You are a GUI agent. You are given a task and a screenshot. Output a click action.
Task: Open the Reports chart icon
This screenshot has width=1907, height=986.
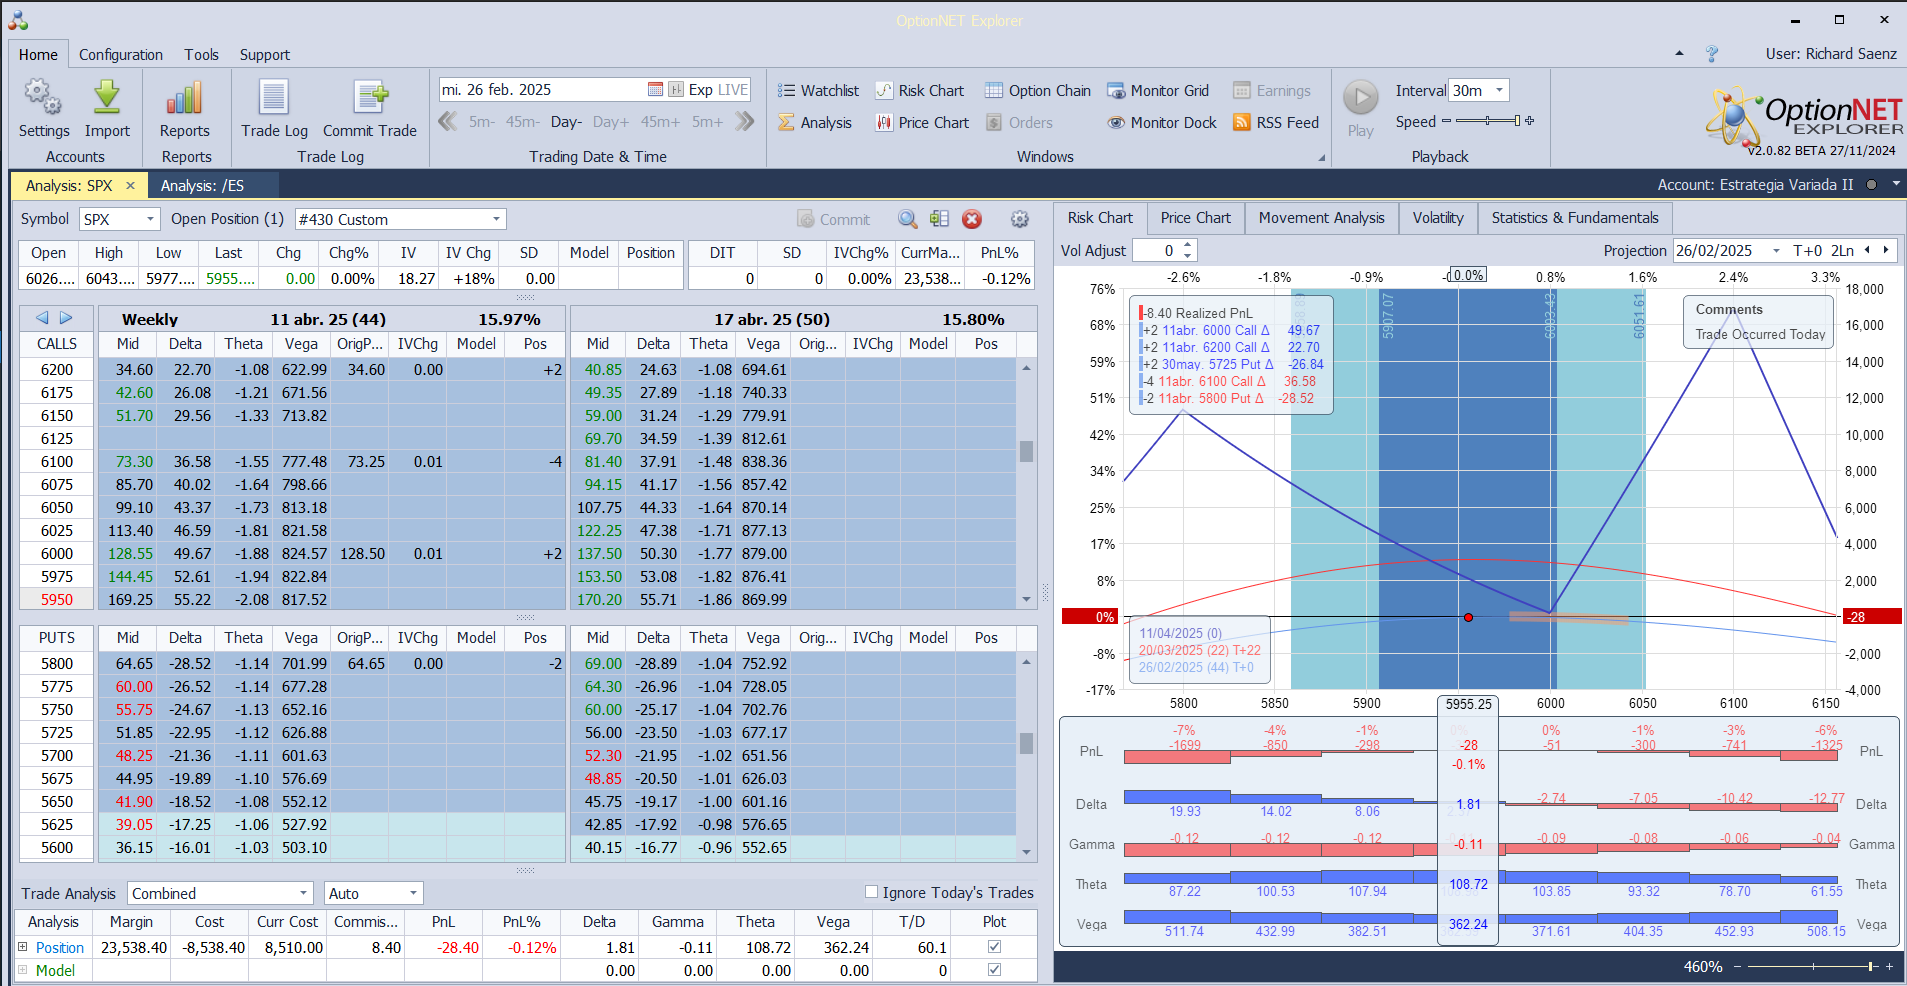pos(185,99)
